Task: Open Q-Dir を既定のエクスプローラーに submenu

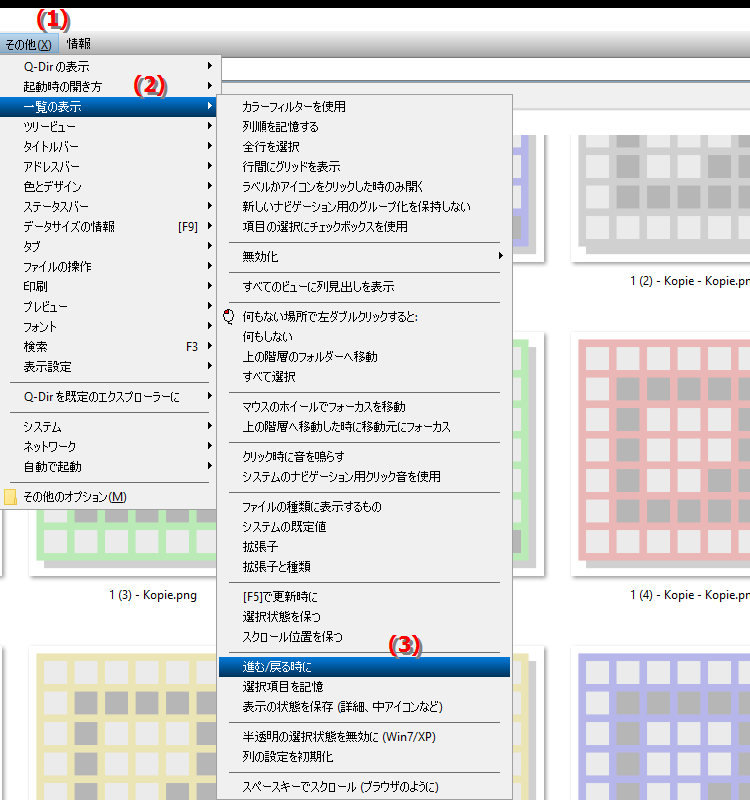Action: (109, 396)
